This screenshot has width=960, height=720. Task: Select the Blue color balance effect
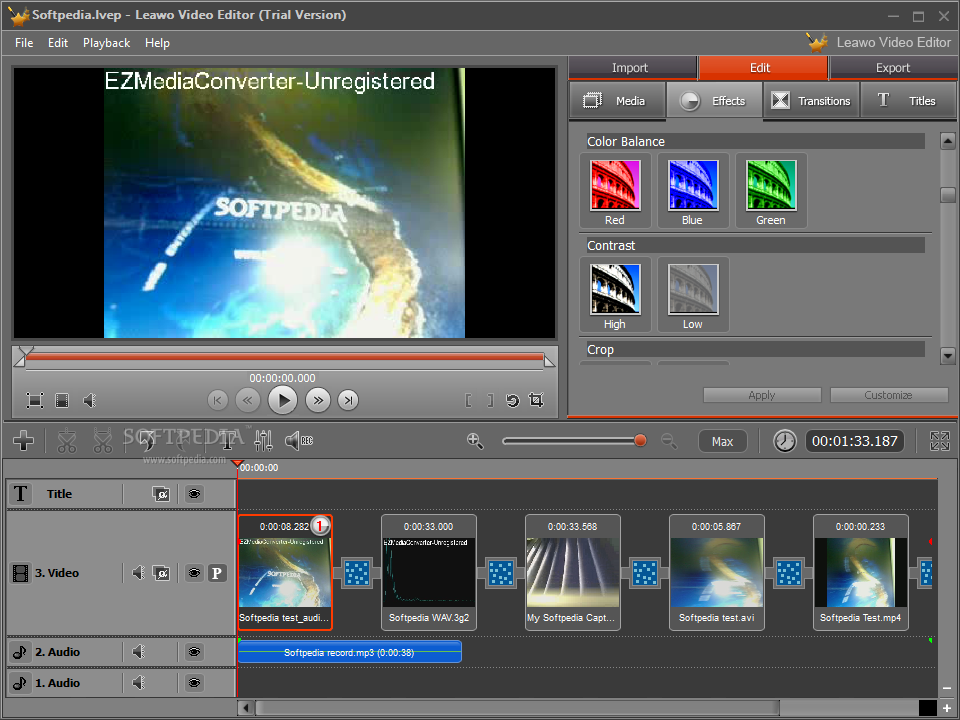(x=692, y=191)
